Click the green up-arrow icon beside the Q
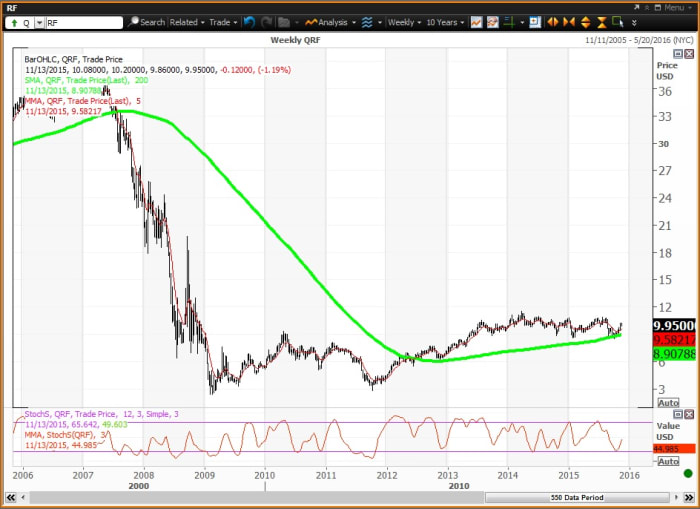Viewport: 700px width, 509px height. pos(14,22)
